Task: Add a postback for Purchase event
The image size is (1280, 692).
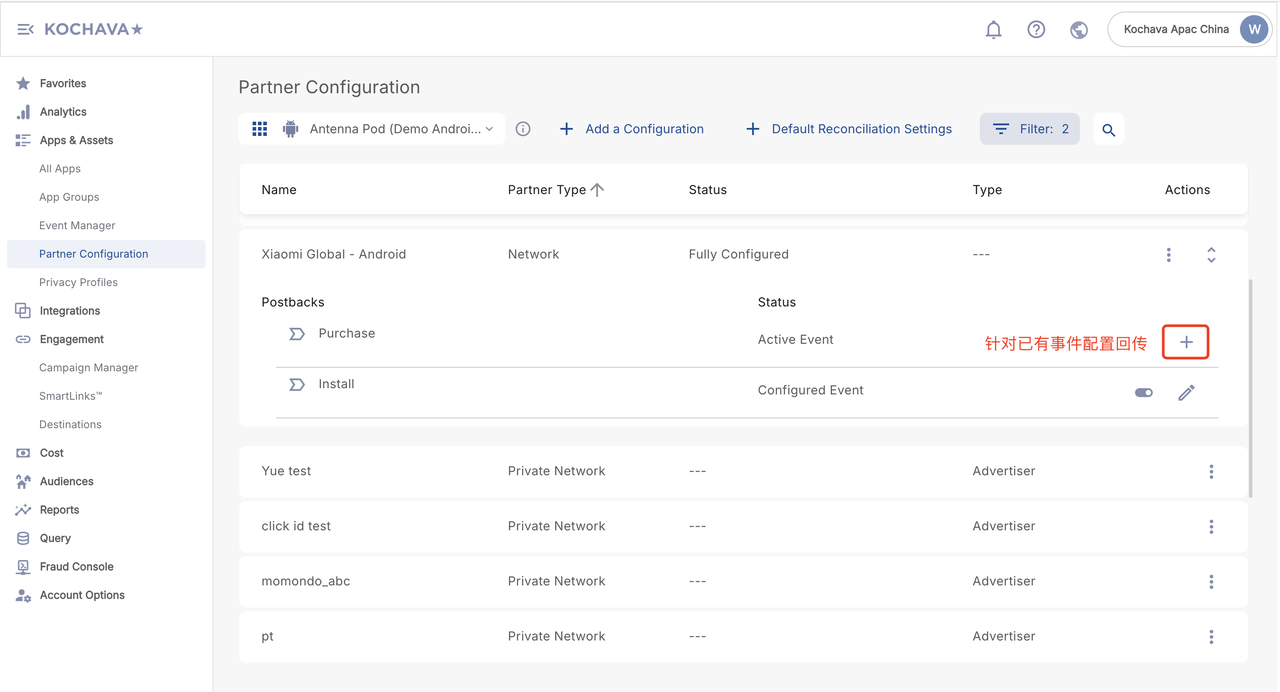Action: (1186, 342)
